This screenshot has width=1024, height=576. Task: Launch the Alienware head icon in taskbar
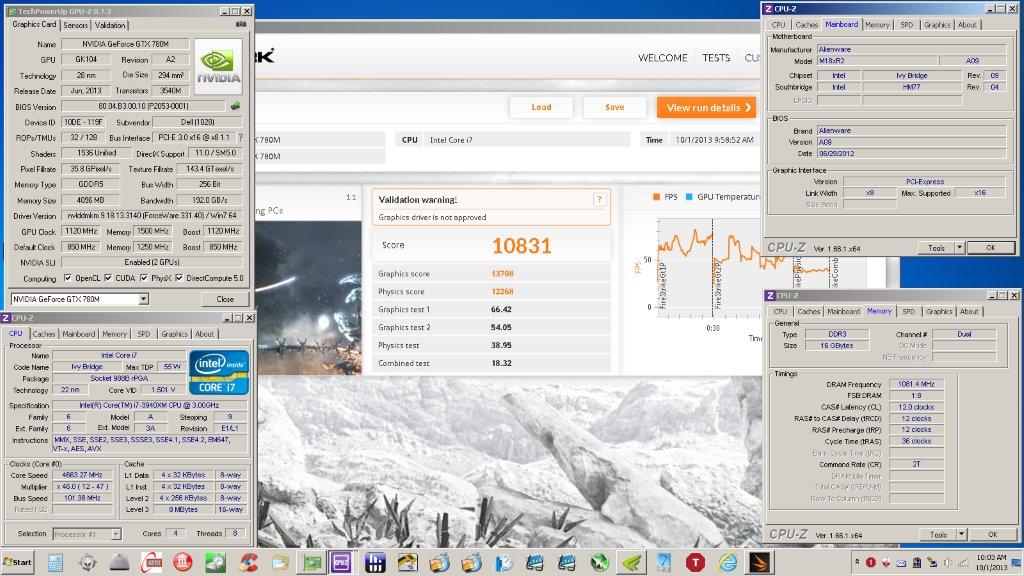point(88,562)
